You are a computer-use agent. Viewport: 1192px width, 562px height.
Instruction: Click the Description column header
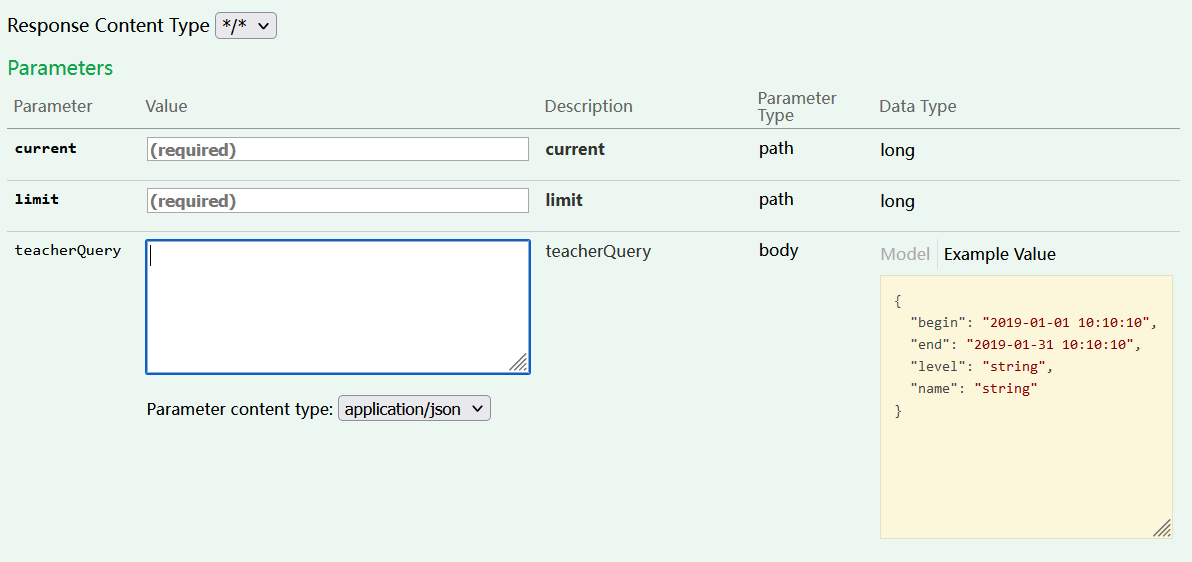(x=588, y=106)
